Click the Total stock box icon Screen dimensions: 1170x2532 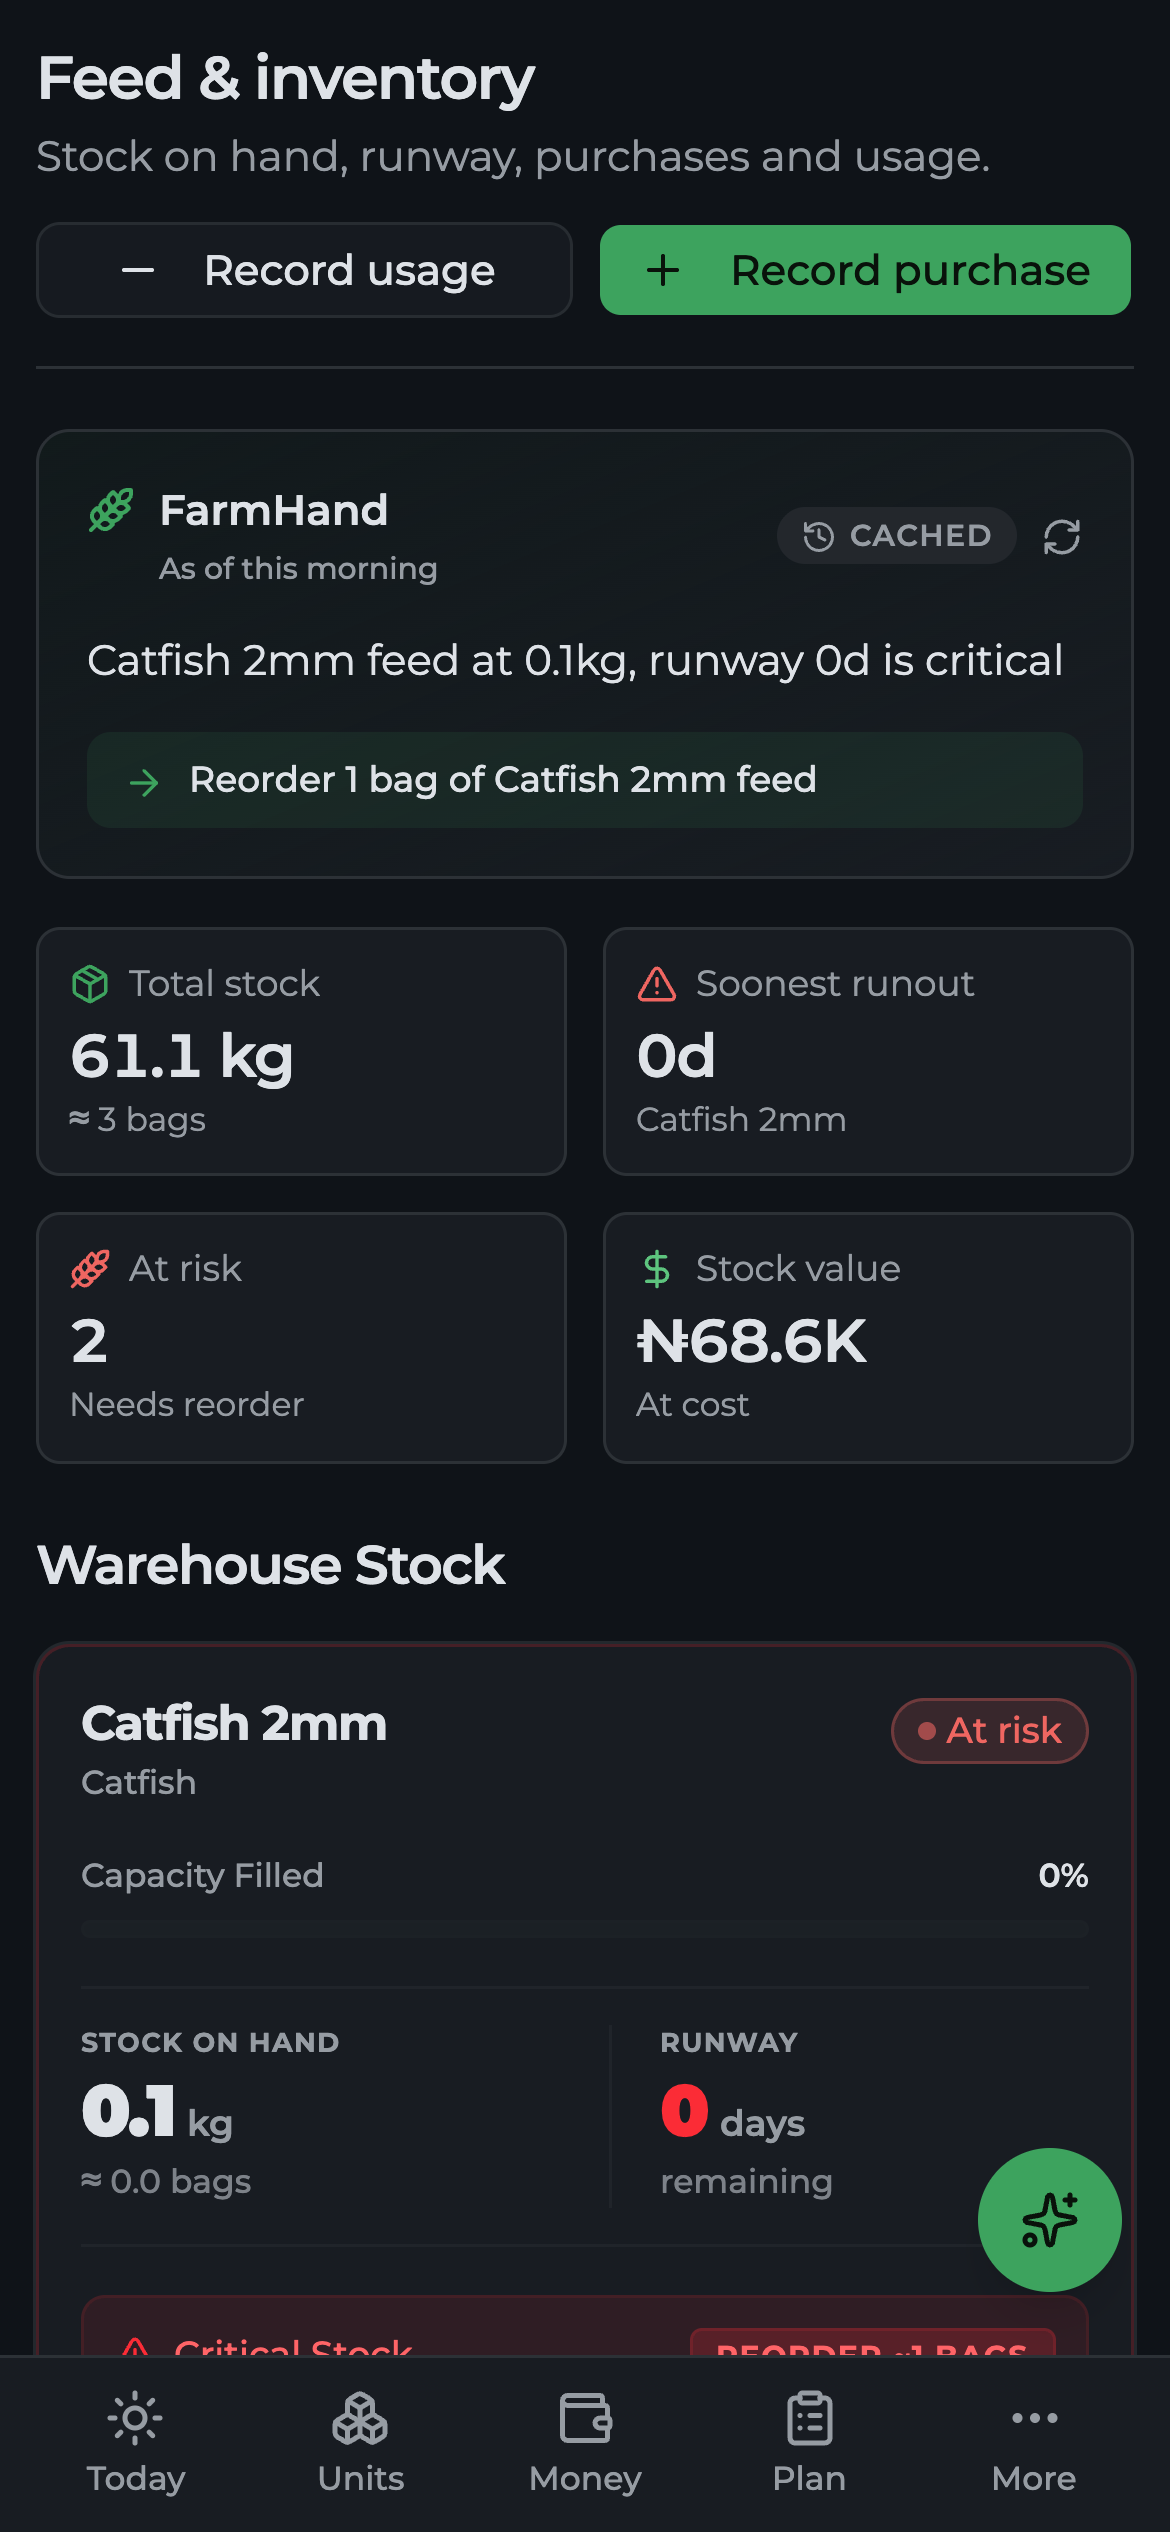90,984
